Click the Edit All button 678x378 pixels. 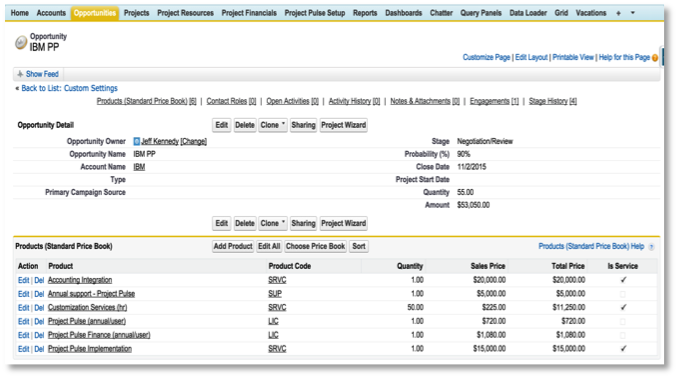point(269,247)
